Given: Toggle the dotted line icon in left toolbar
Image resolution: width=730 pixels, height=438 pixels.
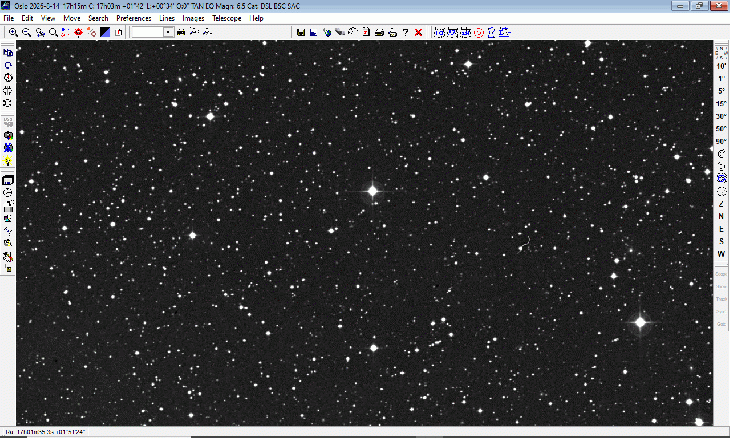Looking at the screenshot, I should point(8,230).
